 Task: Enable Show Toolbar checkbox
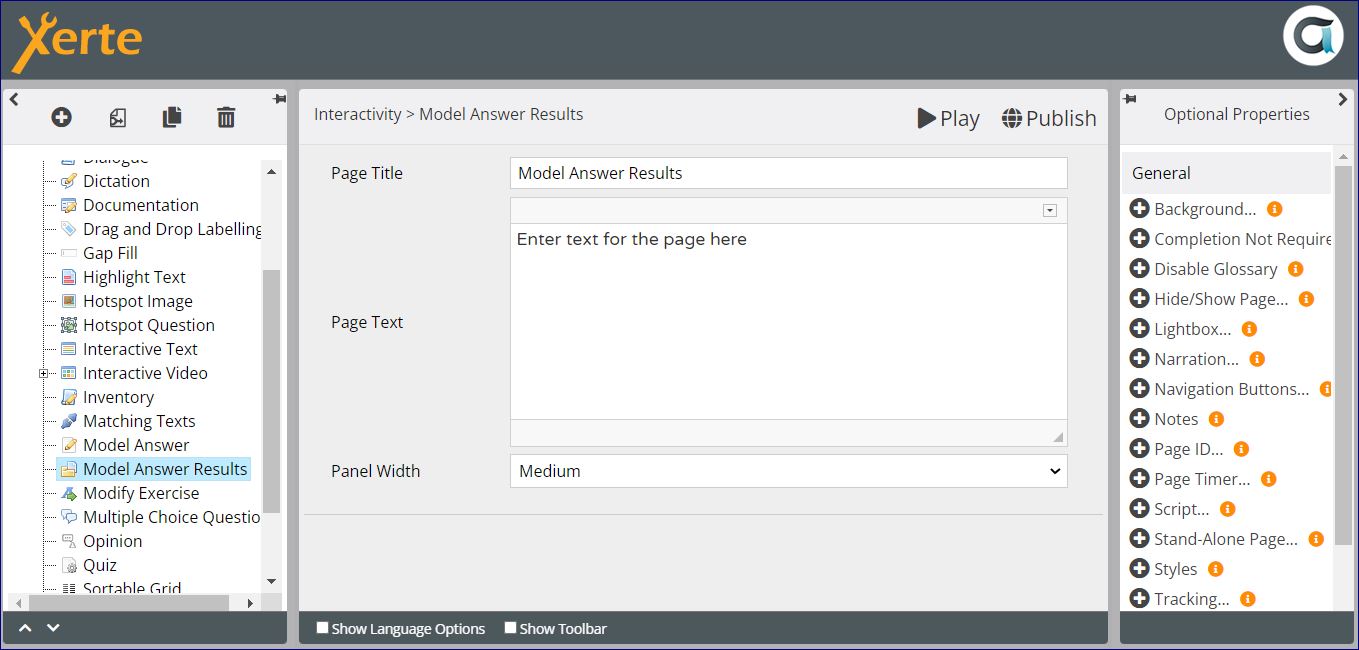tap(510, 628)
